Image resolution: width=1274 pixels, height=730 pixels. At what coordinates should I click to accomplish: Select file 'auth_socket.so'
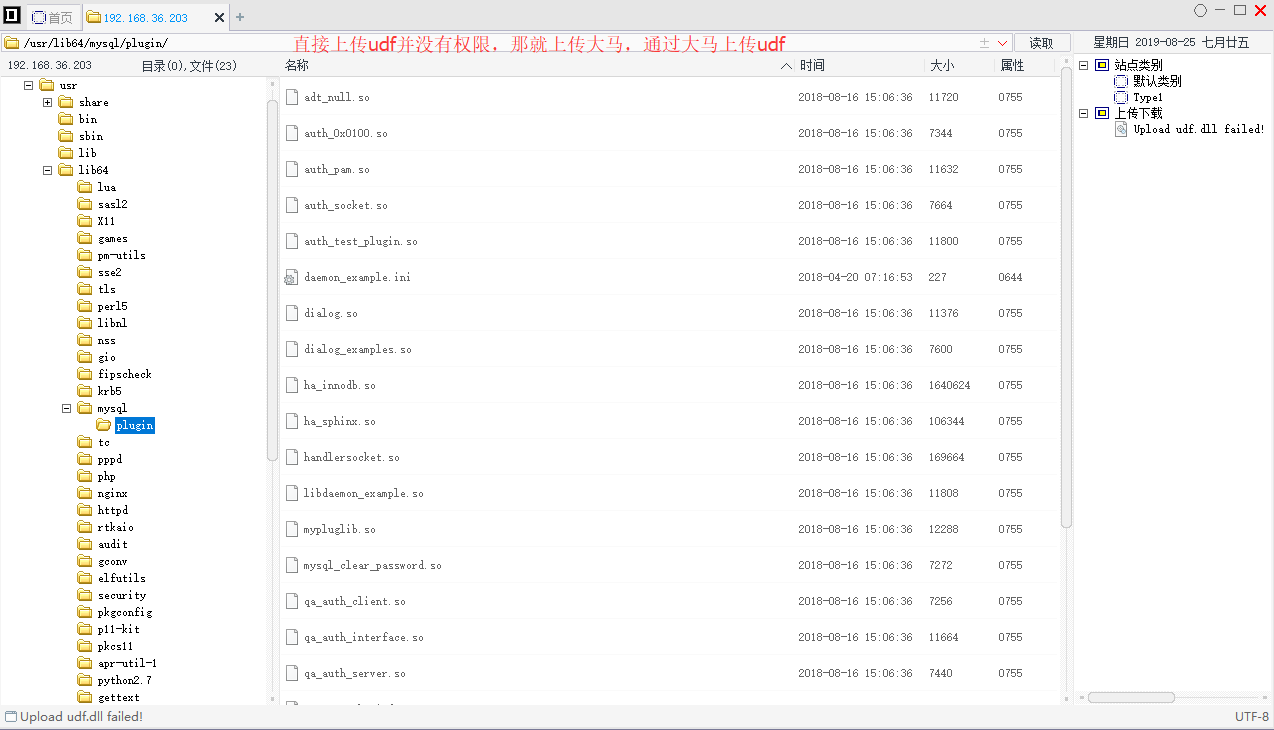click(x=345, y=205)
